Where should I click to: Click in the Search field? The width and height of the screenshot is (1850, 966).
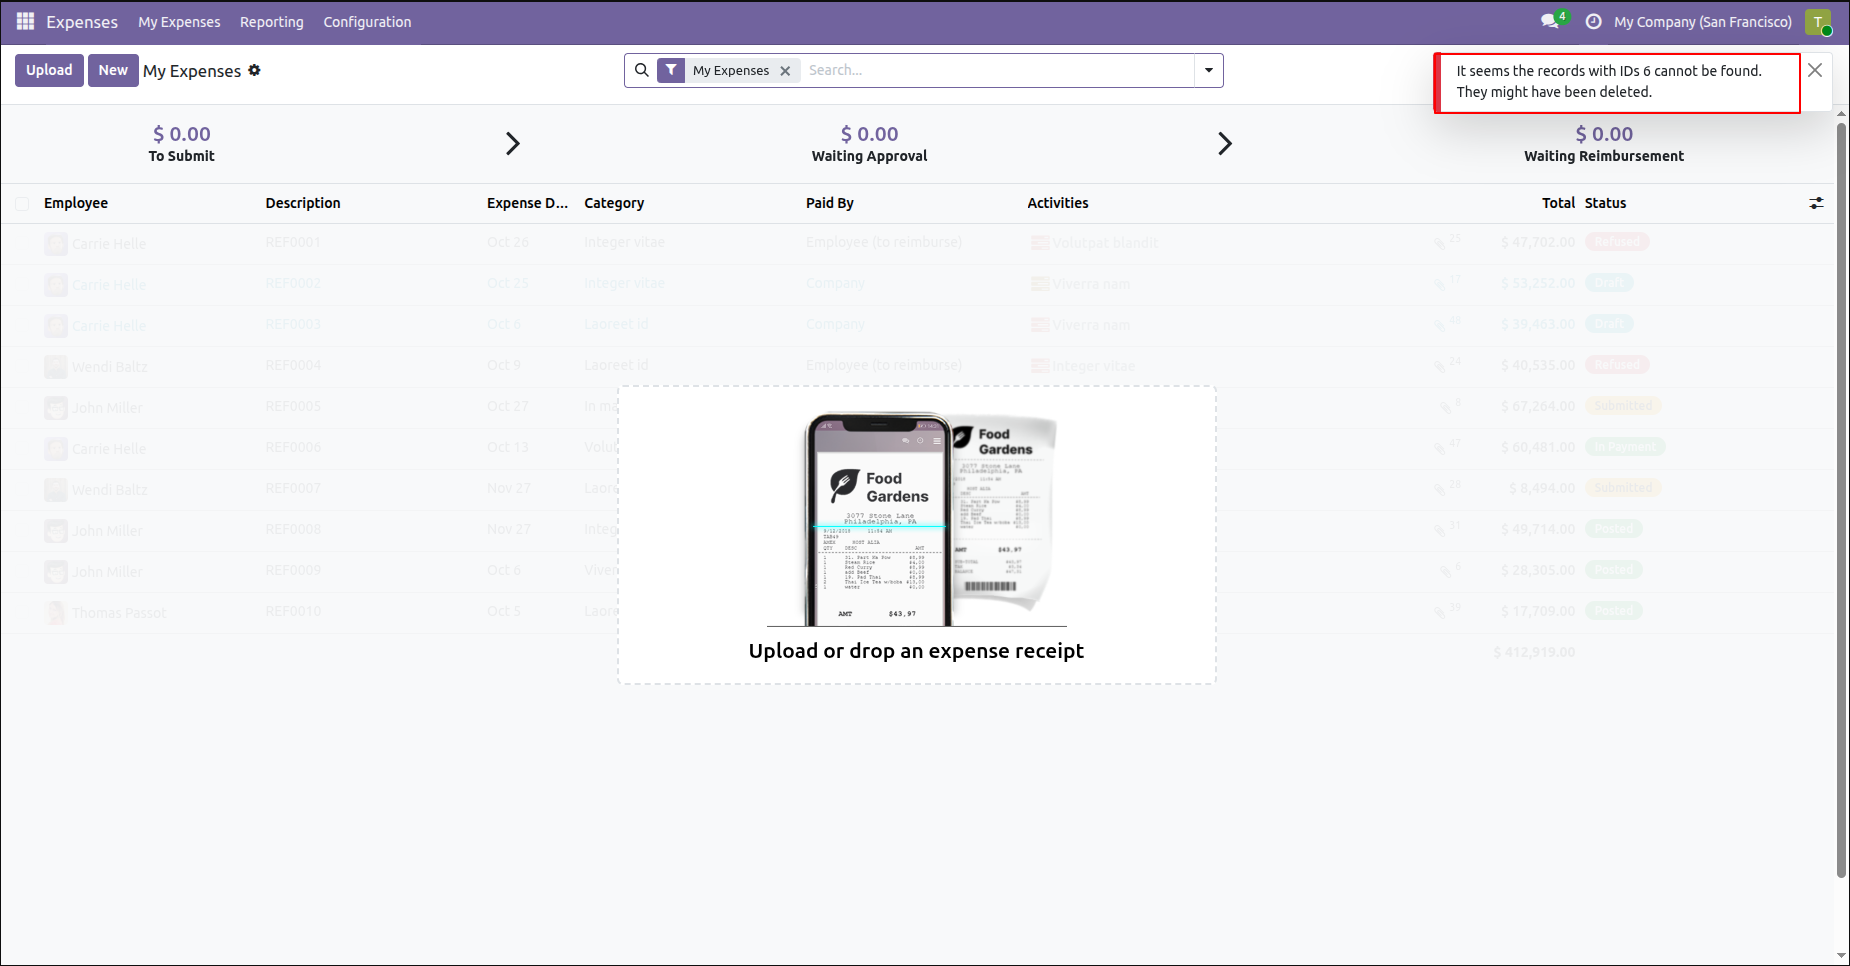[x=998, y=70]
